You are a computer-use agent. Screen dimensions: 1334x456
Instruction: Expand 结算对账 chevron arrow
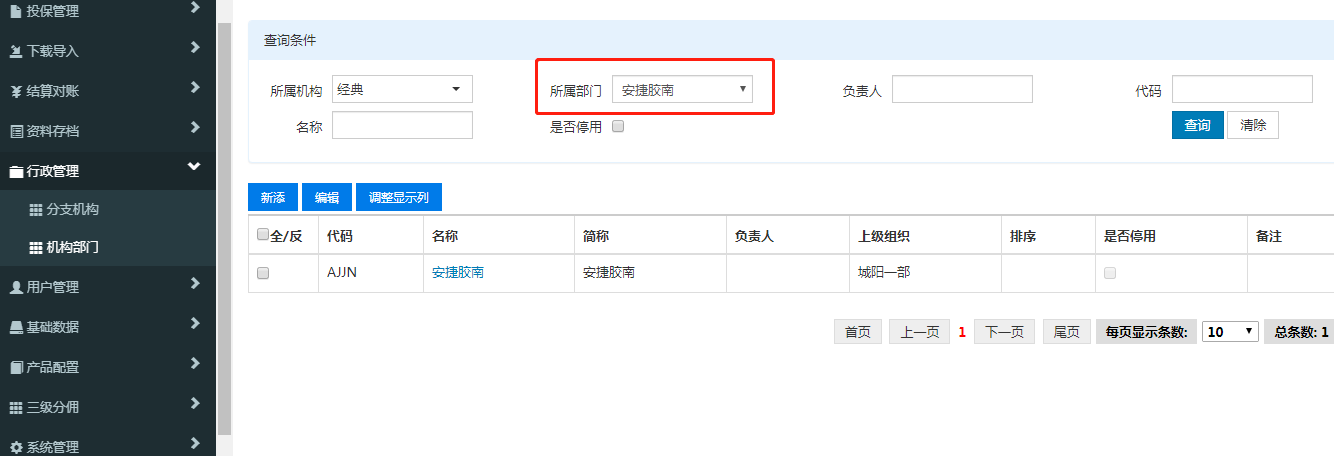195,88
